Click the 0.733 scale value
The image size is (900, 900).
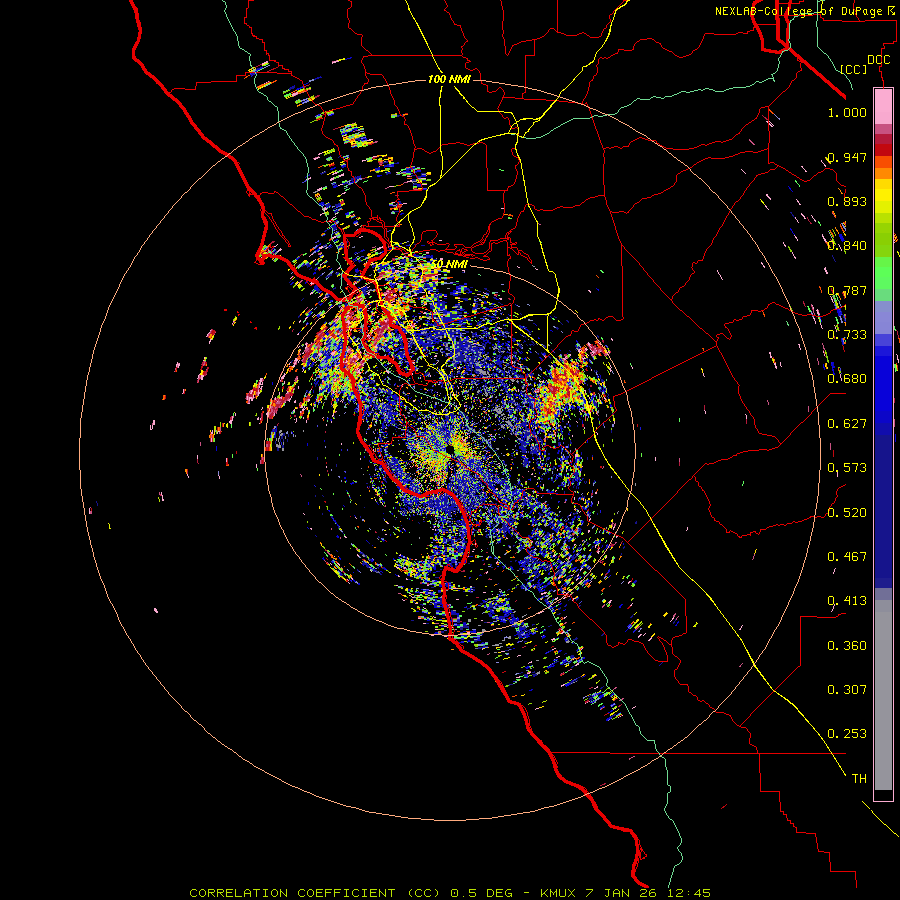click(x=847, y=335)
